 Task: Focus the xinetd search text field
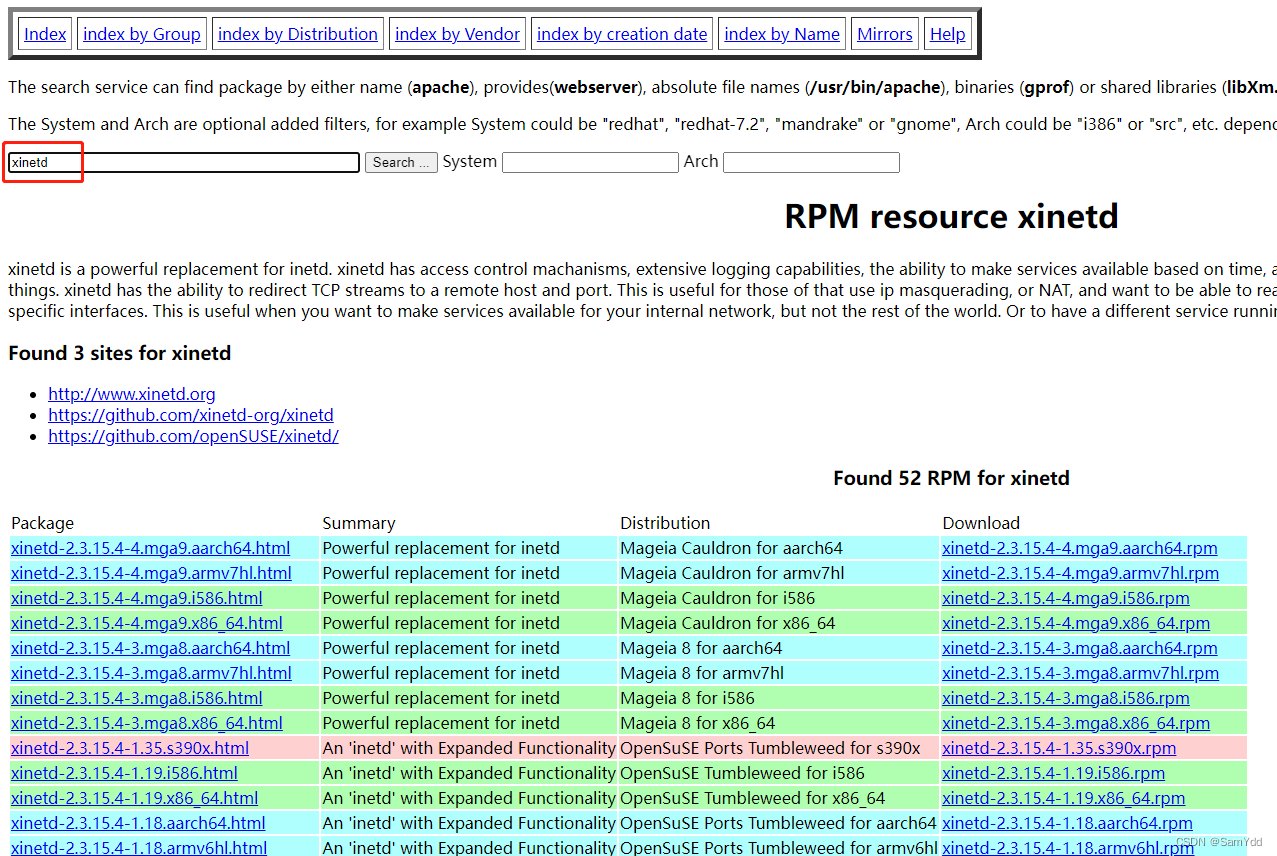point(184,162)
